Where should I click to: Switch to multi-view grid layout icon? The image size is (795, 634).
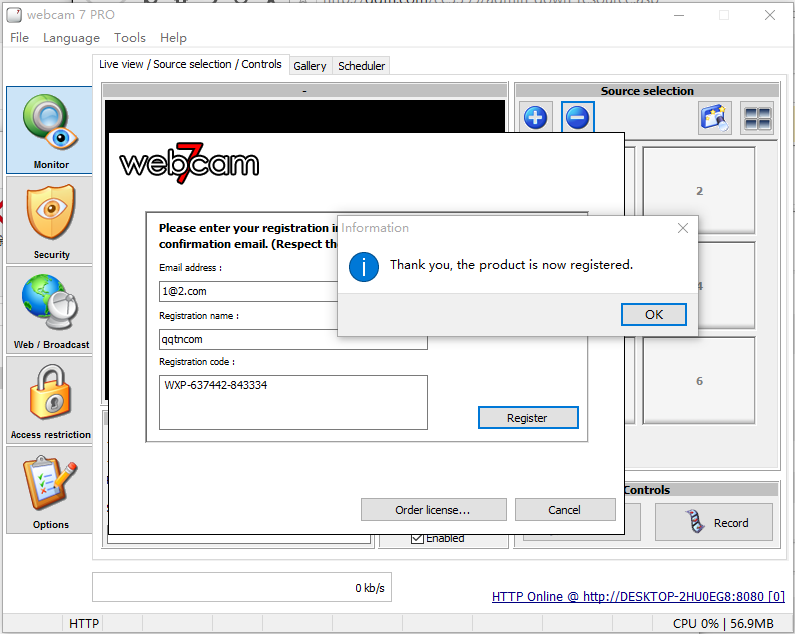757,118
